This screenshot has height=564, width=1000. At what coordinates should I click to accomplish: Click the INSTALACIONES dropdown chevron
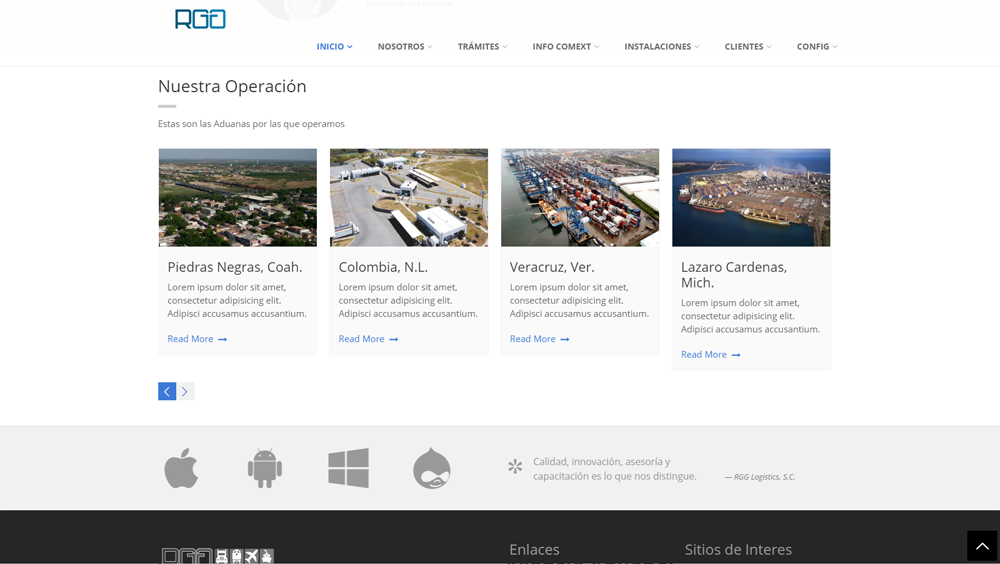click(x=696, y=47)
